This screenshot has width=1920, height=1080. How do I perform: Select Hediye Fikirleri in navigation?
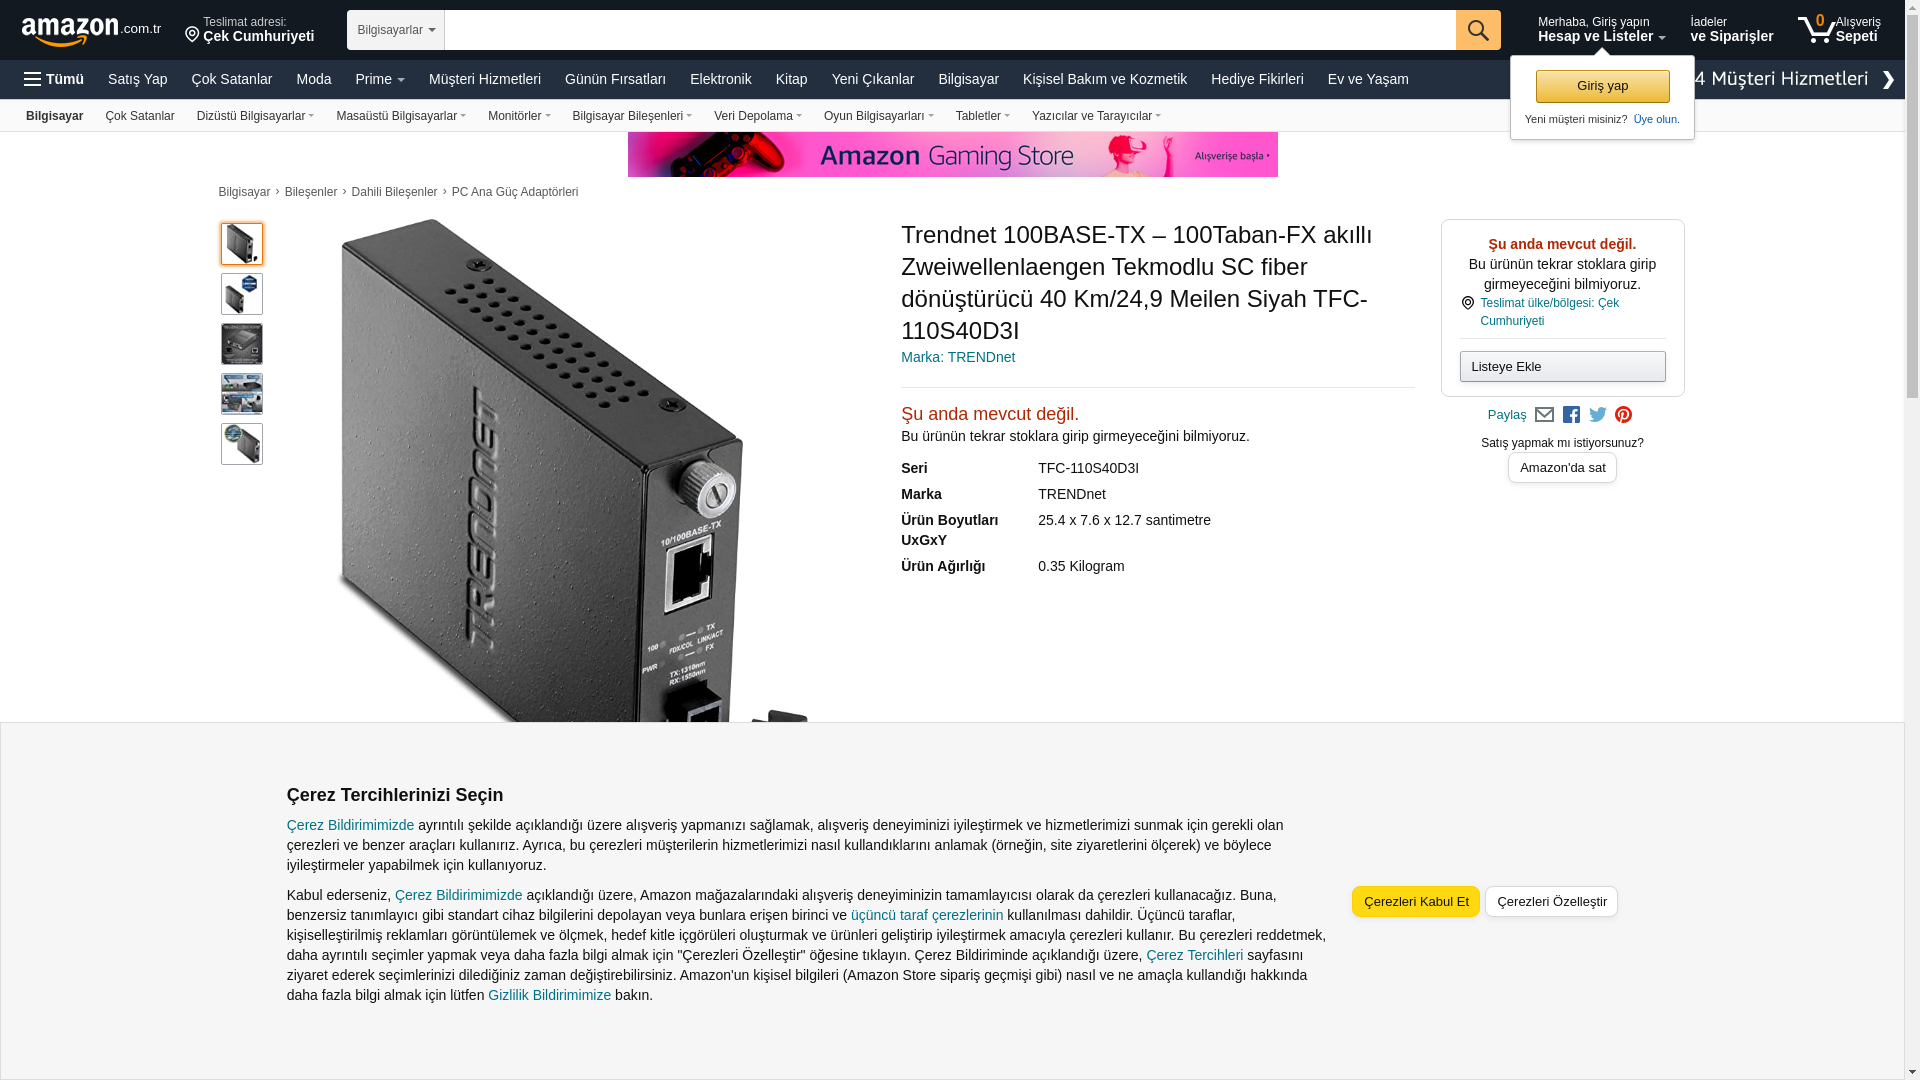coord(1257,79)
